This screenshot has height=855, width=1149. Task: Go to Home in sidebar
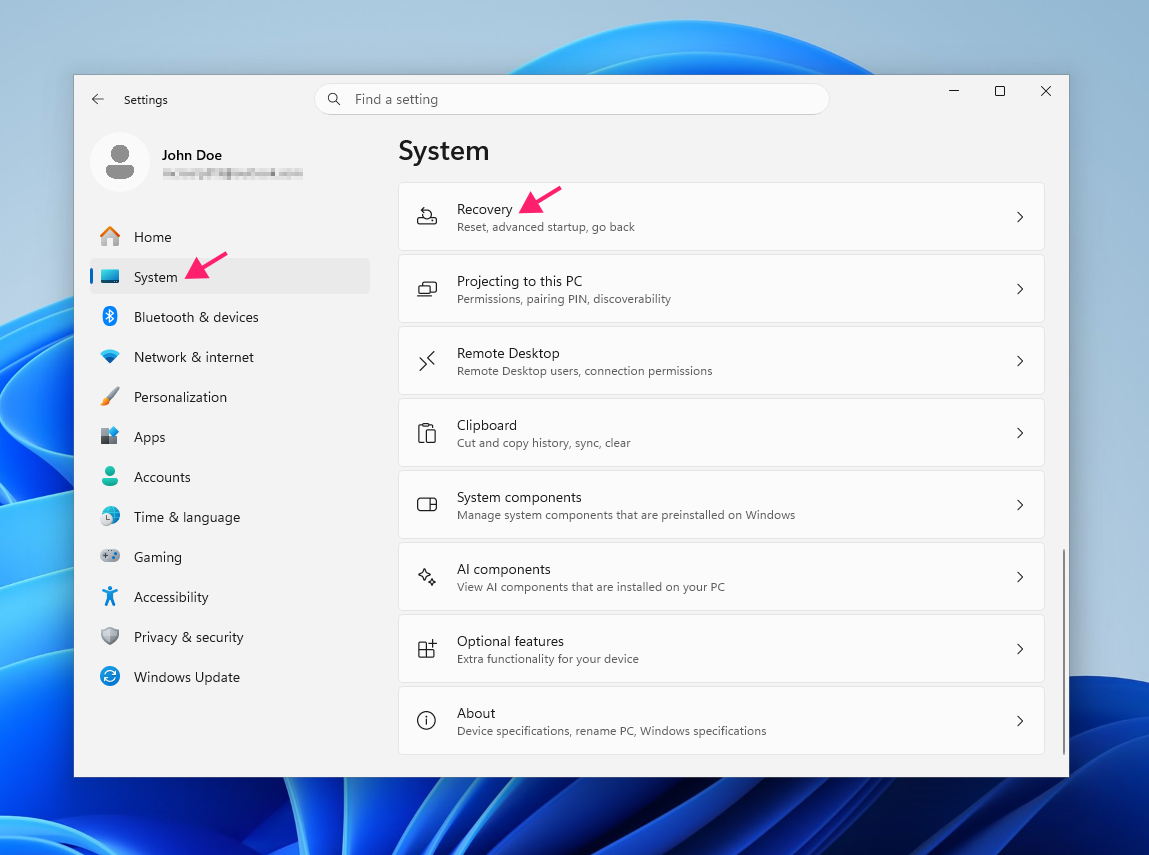tap(230, 237)
